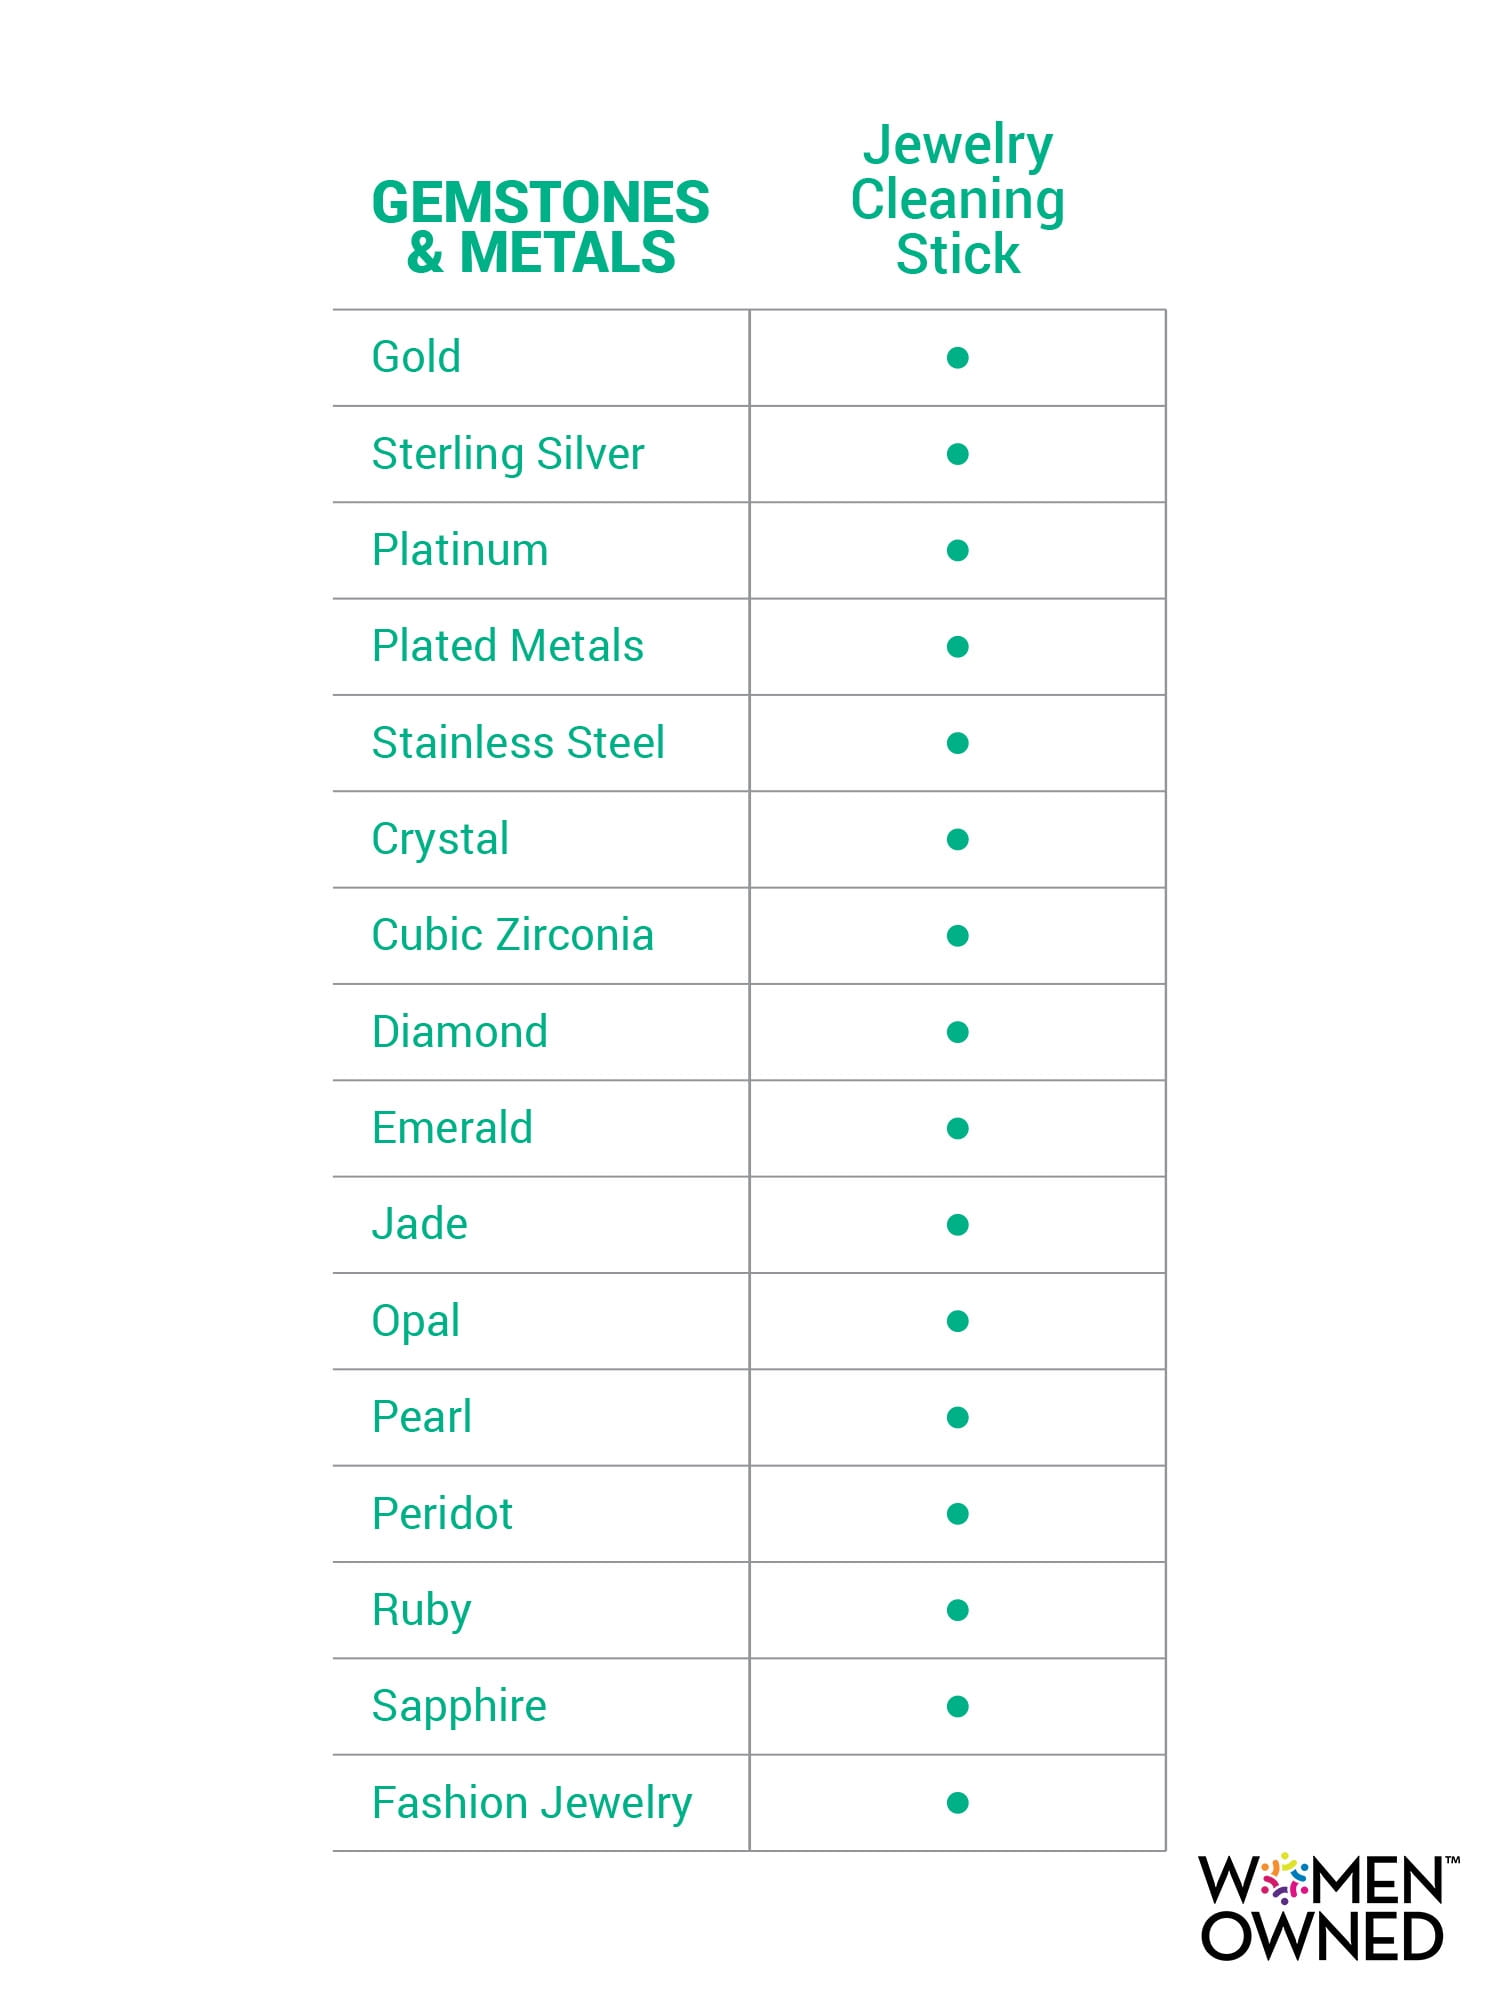This screenshot has width=1500, height=2000.
Task: Click the green dot for Gold
Action: (x=957, y=358)
